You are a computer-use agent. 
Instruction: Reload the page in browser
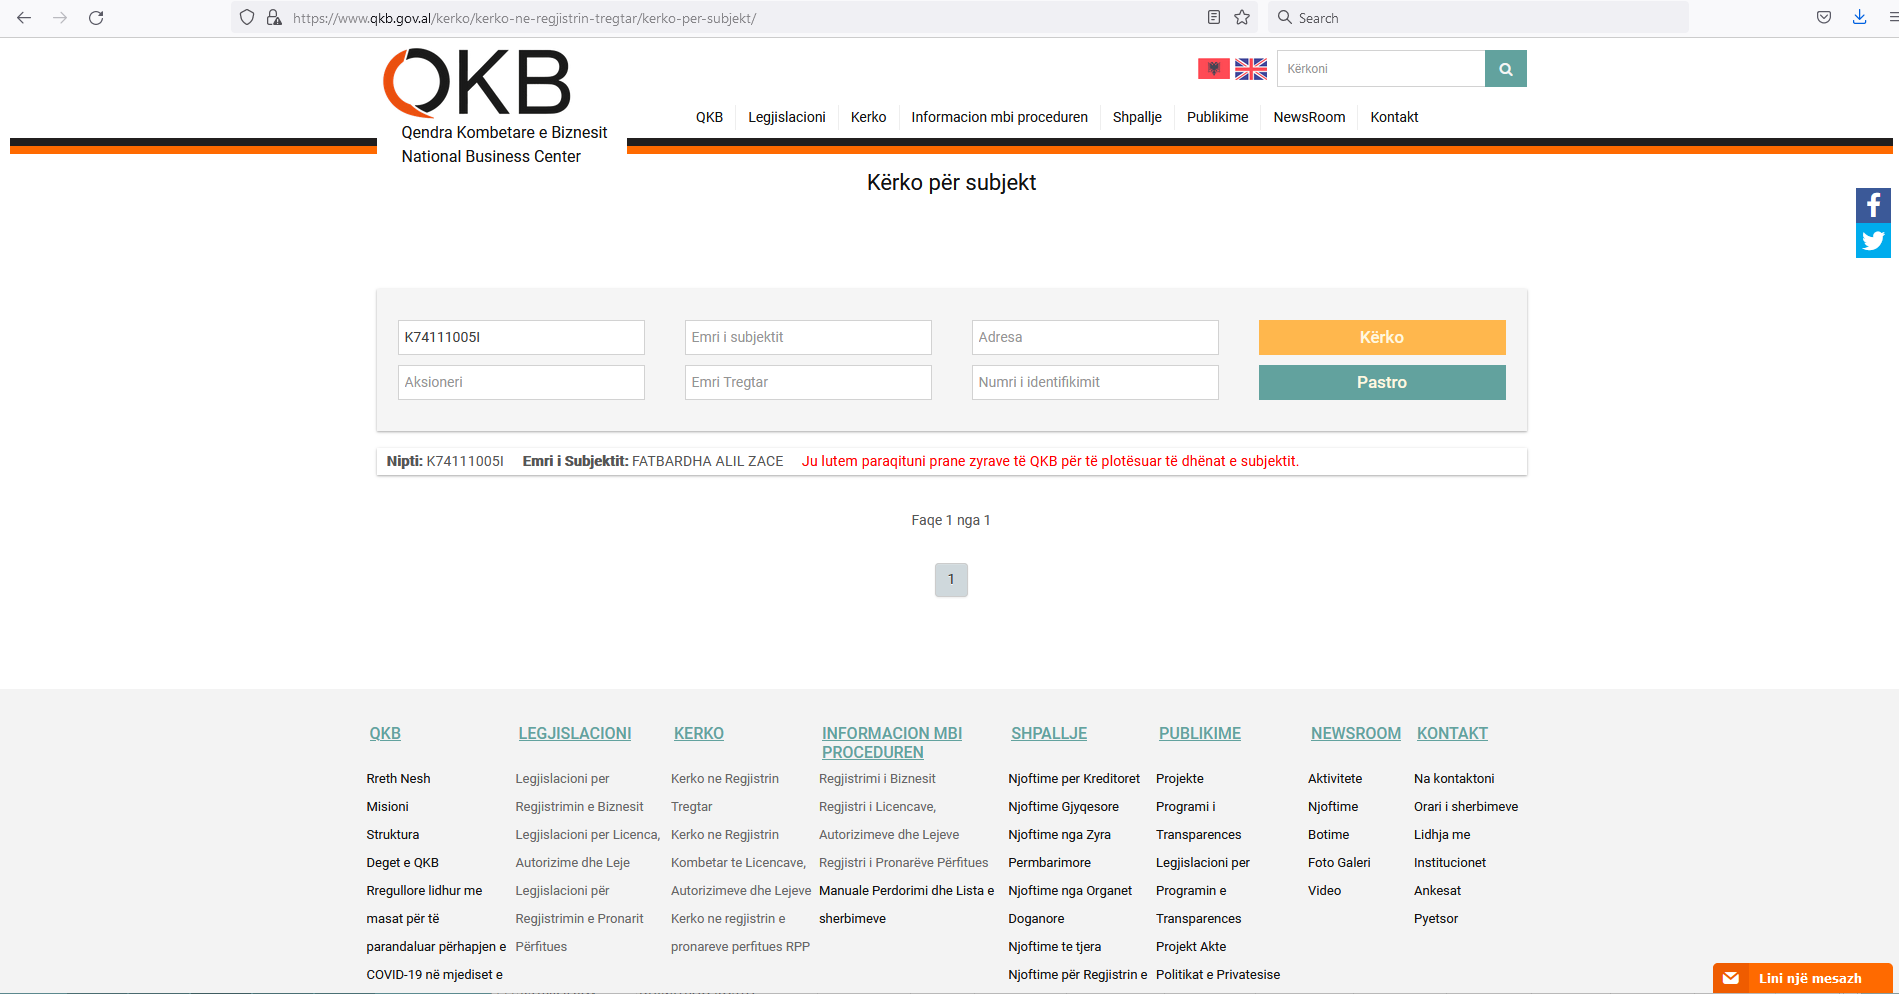[96, 18]
